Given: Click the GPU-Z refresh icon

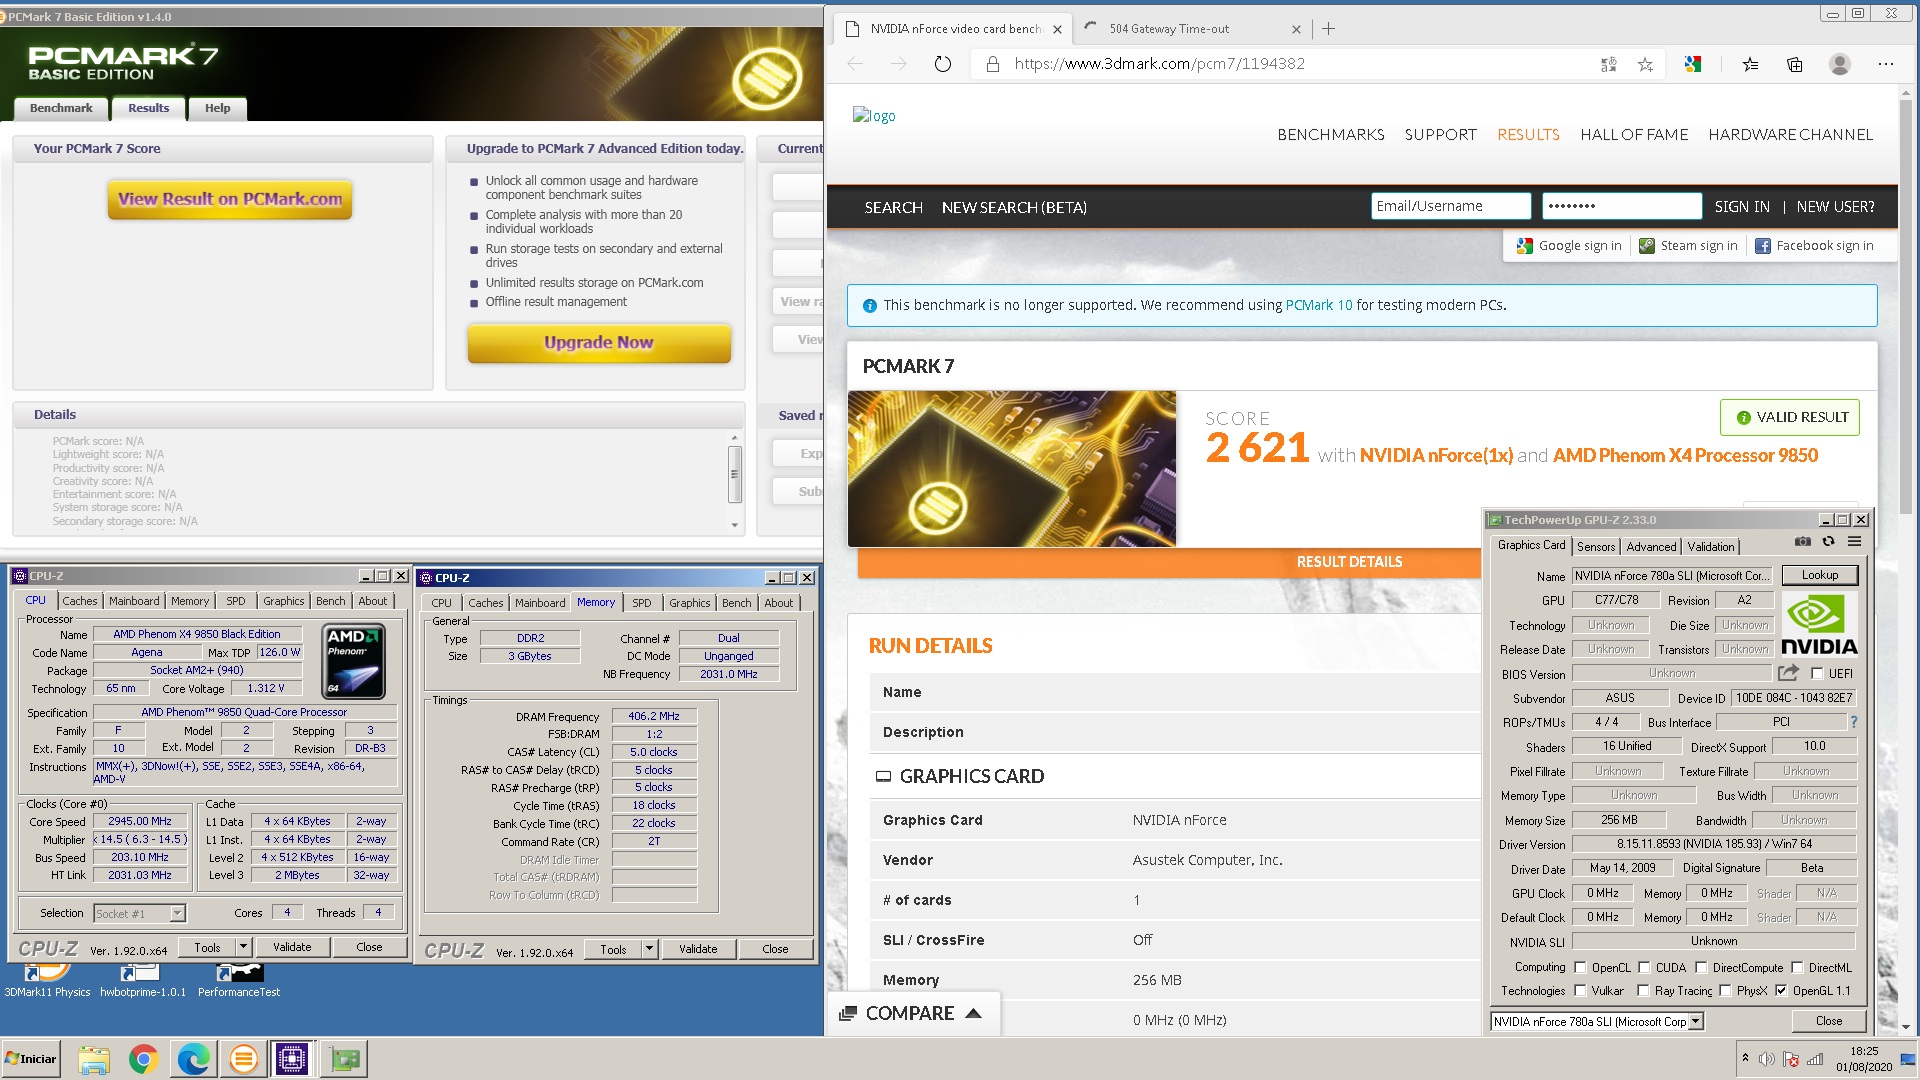Looking at the screenshot, I should [x=1828, y=541].
